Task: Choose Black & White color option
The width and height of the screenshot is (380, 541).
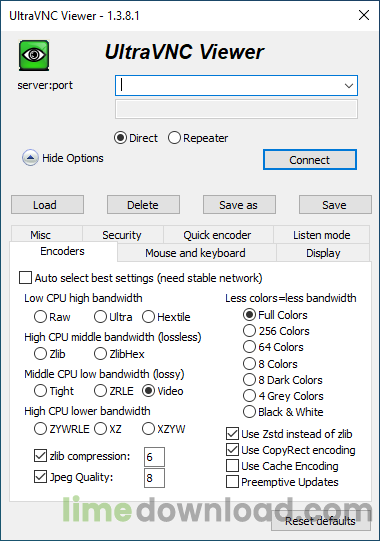Action: (x=249, y=412)
